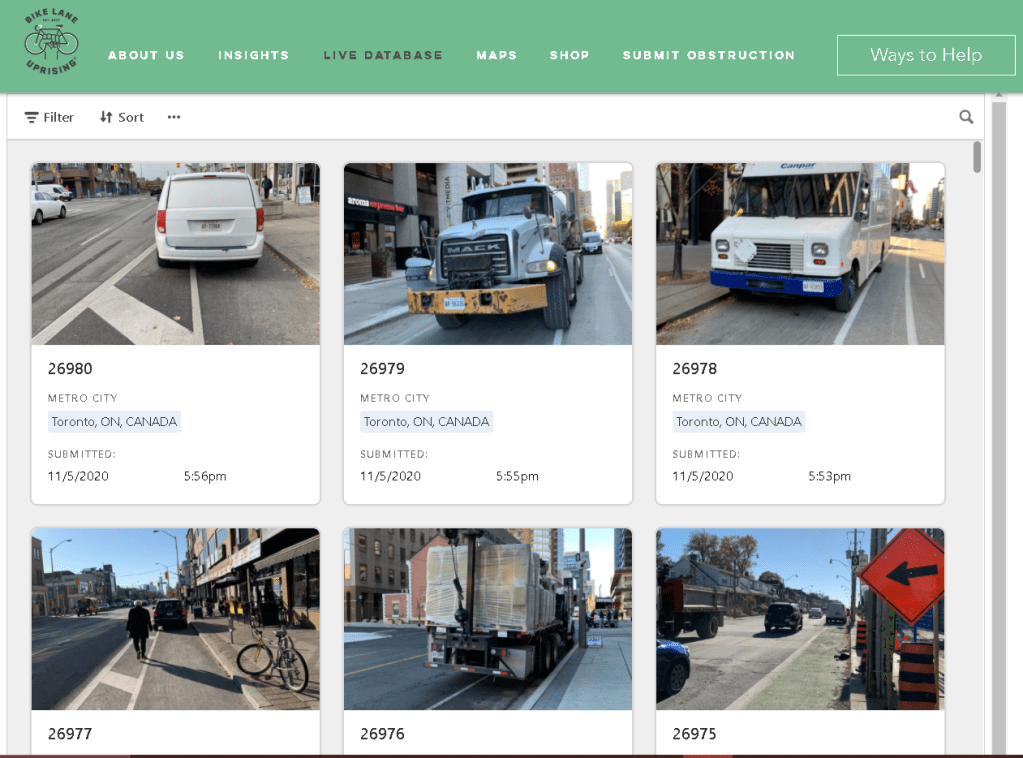
Task: Open the Mack truck photo for 26979
Action: (488, 254)
